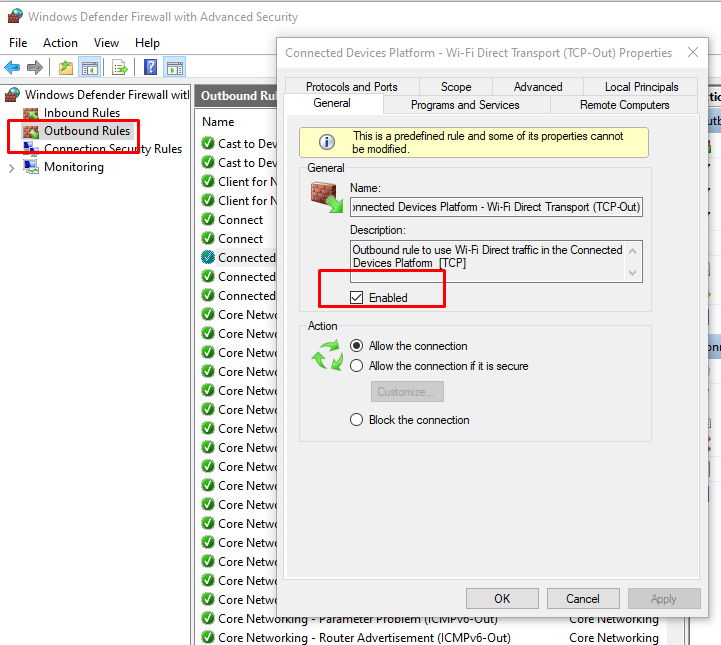The image size is (721, 645).
Task: Click the green recycle arrows Action icon
Action: click(327, 355)
